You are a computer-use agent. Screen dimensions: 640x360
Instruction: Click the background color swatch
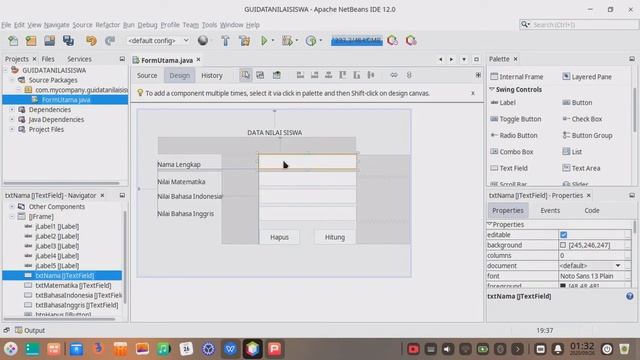[563, 245]
